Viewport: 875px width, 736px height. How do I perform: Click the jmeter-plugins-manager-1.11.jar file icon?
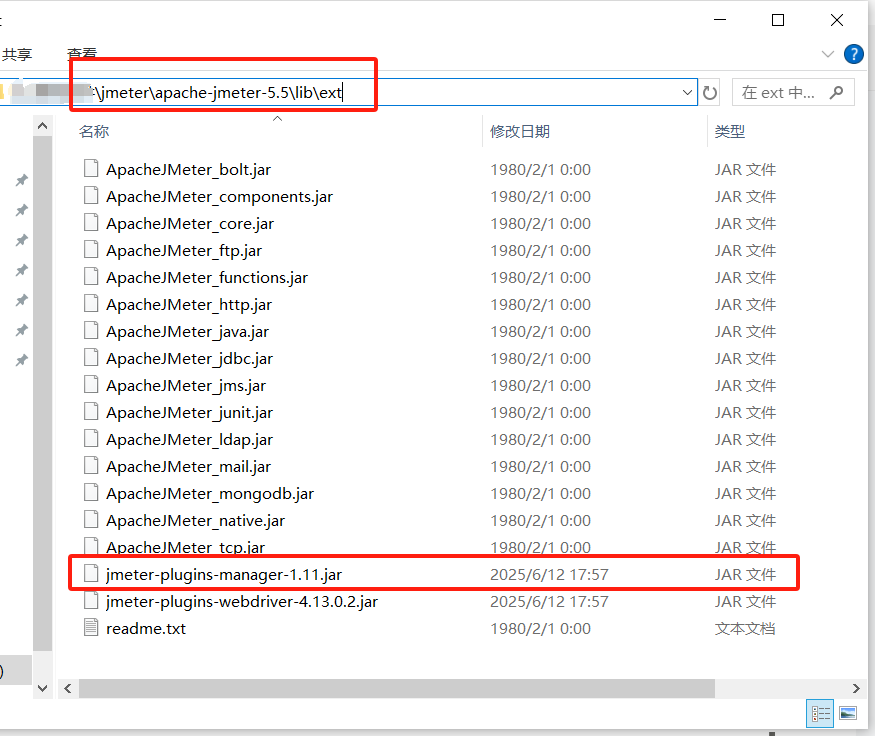(x=91, y=573)
